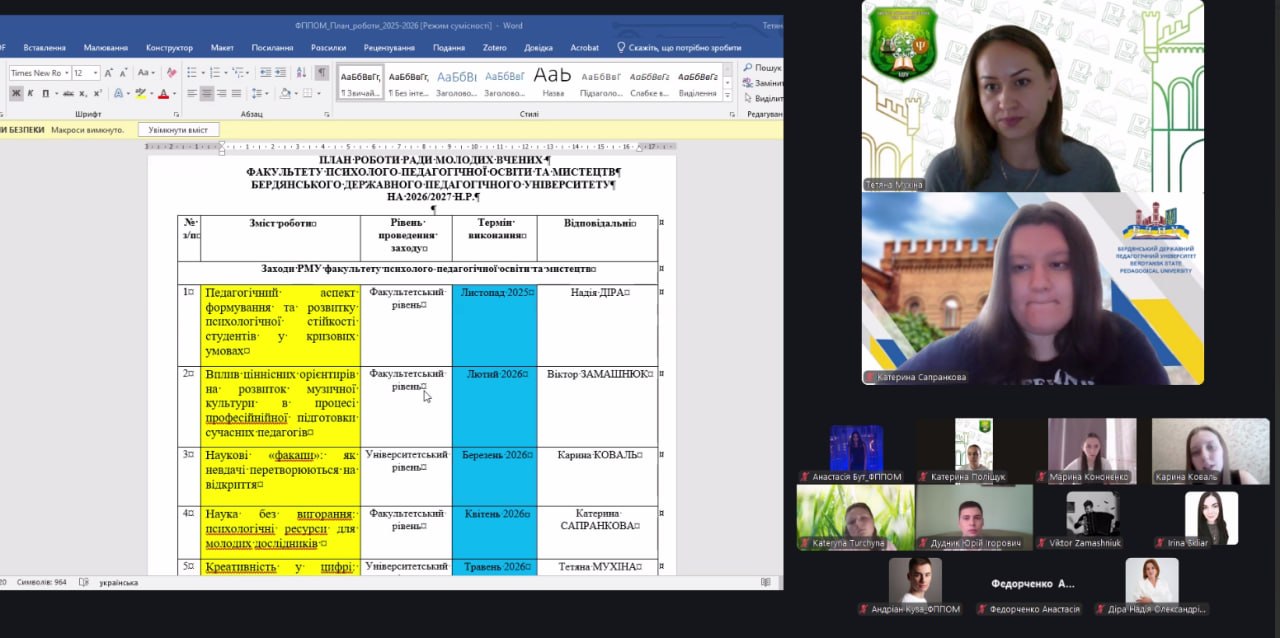Grow font size with the larger A icon
Image resolution: width=1280 pixels, height=638 pixels.
pos(109,72)
